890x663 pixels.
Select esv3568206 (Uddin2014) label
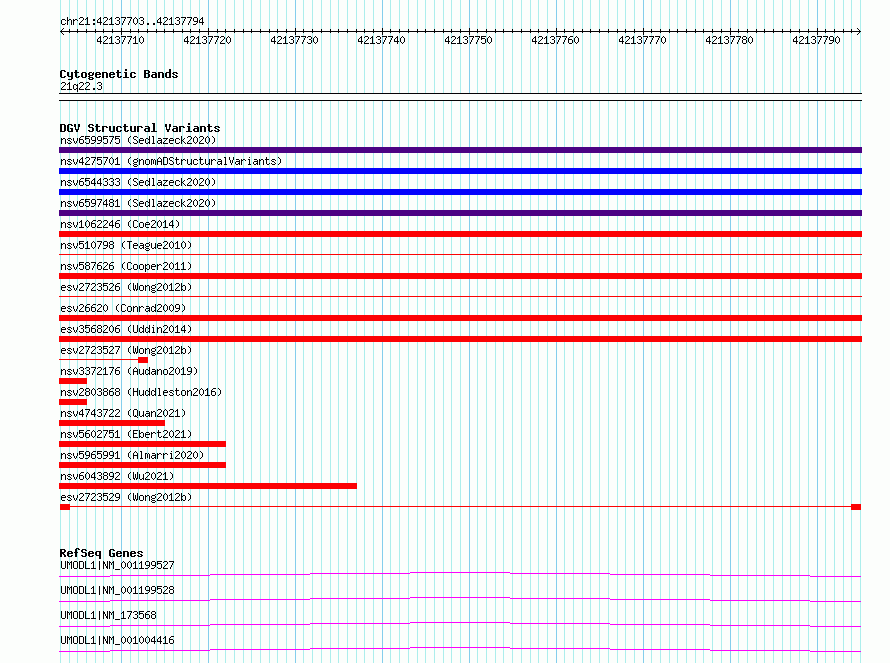[x=126, y=329]
